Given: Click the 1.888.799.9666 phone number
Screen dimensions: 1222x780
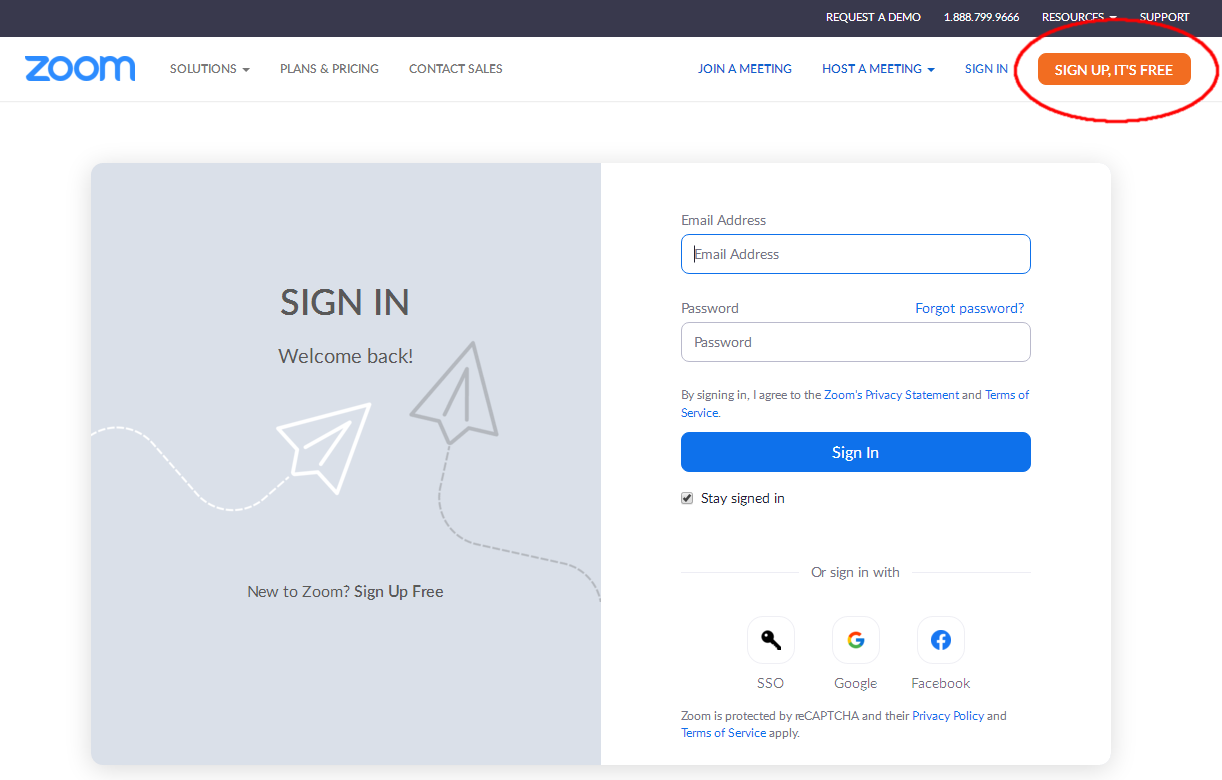Looking at the screenshot, I should point(981,17).
